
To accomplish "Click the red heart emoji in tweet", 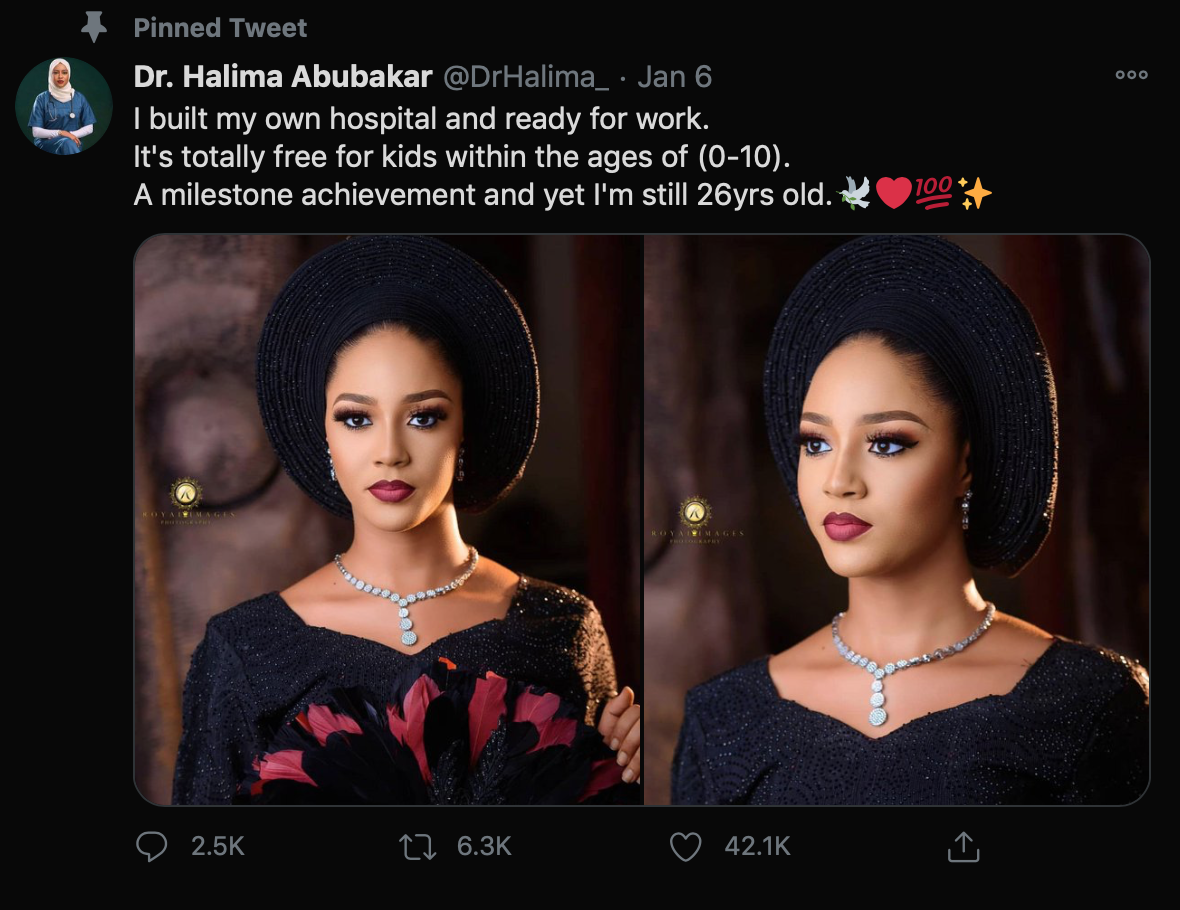I will point(893,194).
